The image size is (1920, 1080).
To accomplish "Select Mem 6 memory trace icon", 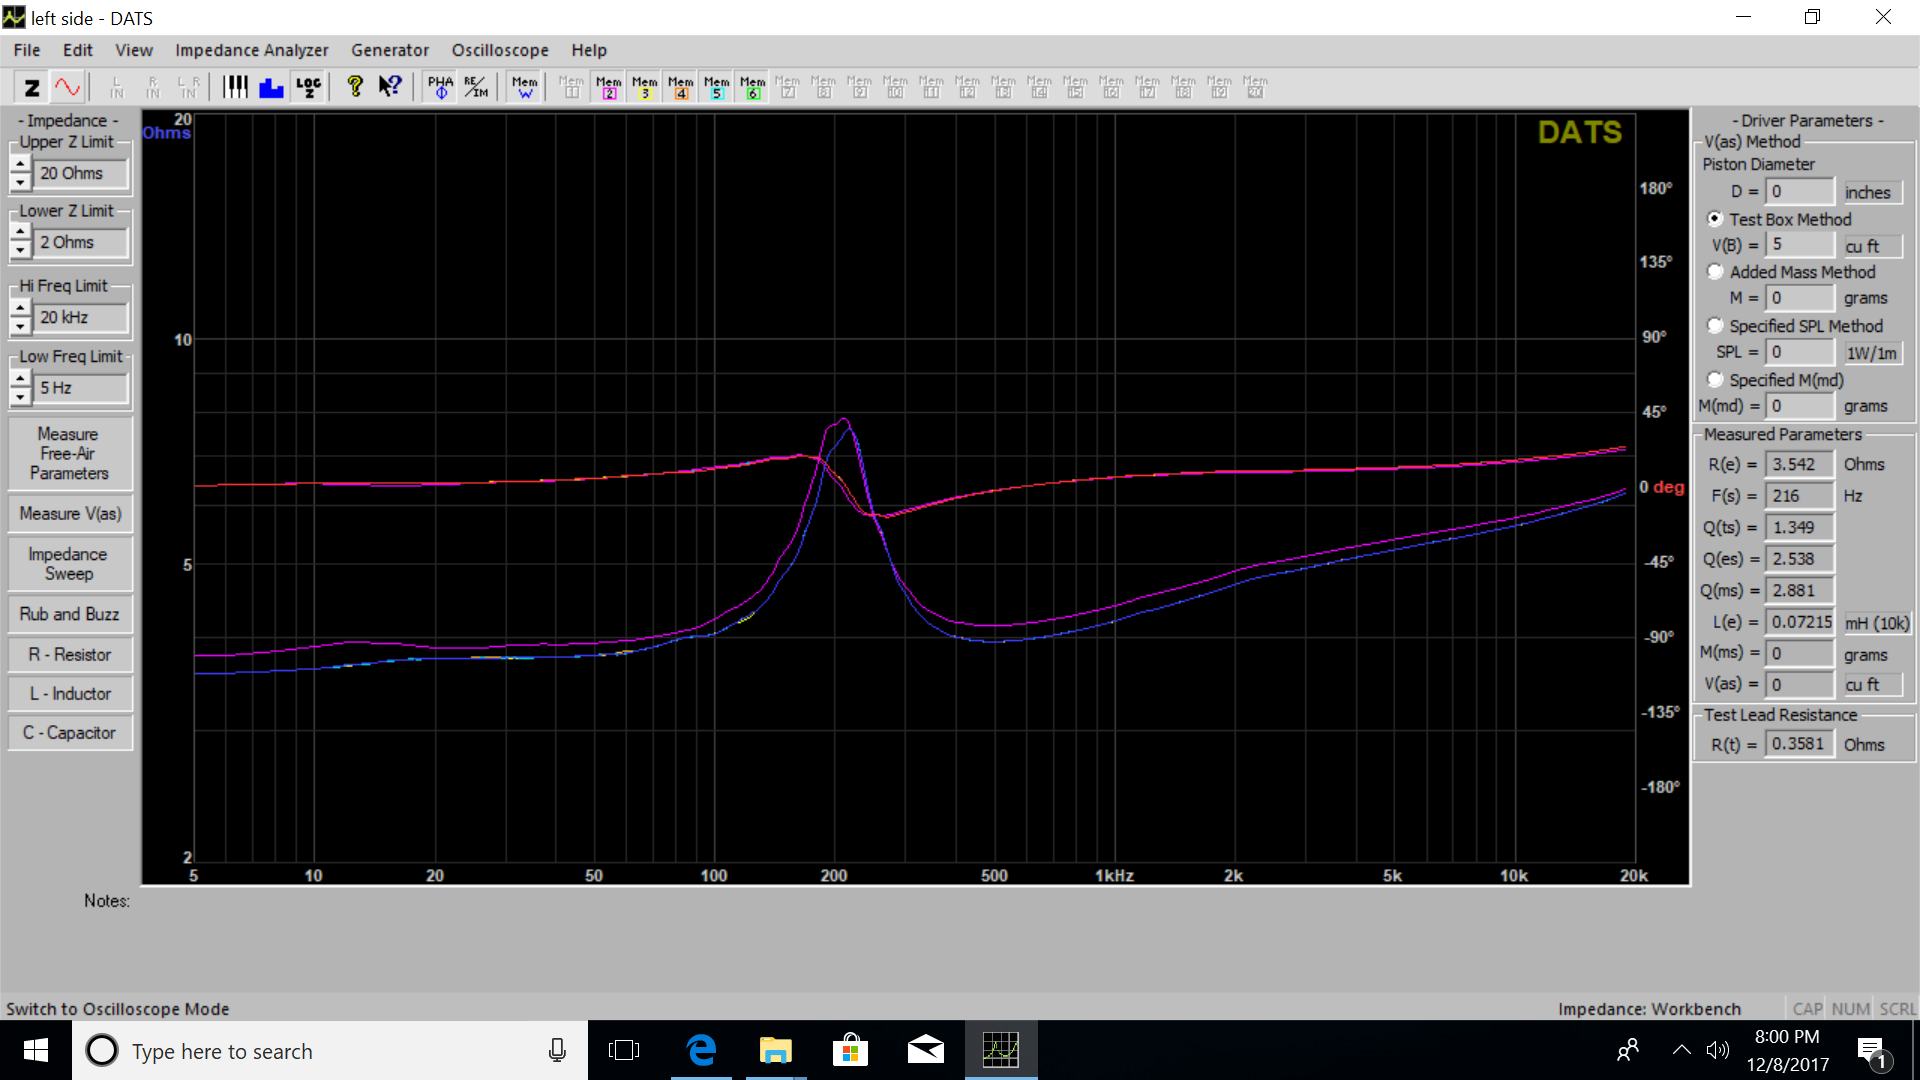I will click(x=753, y=87).
